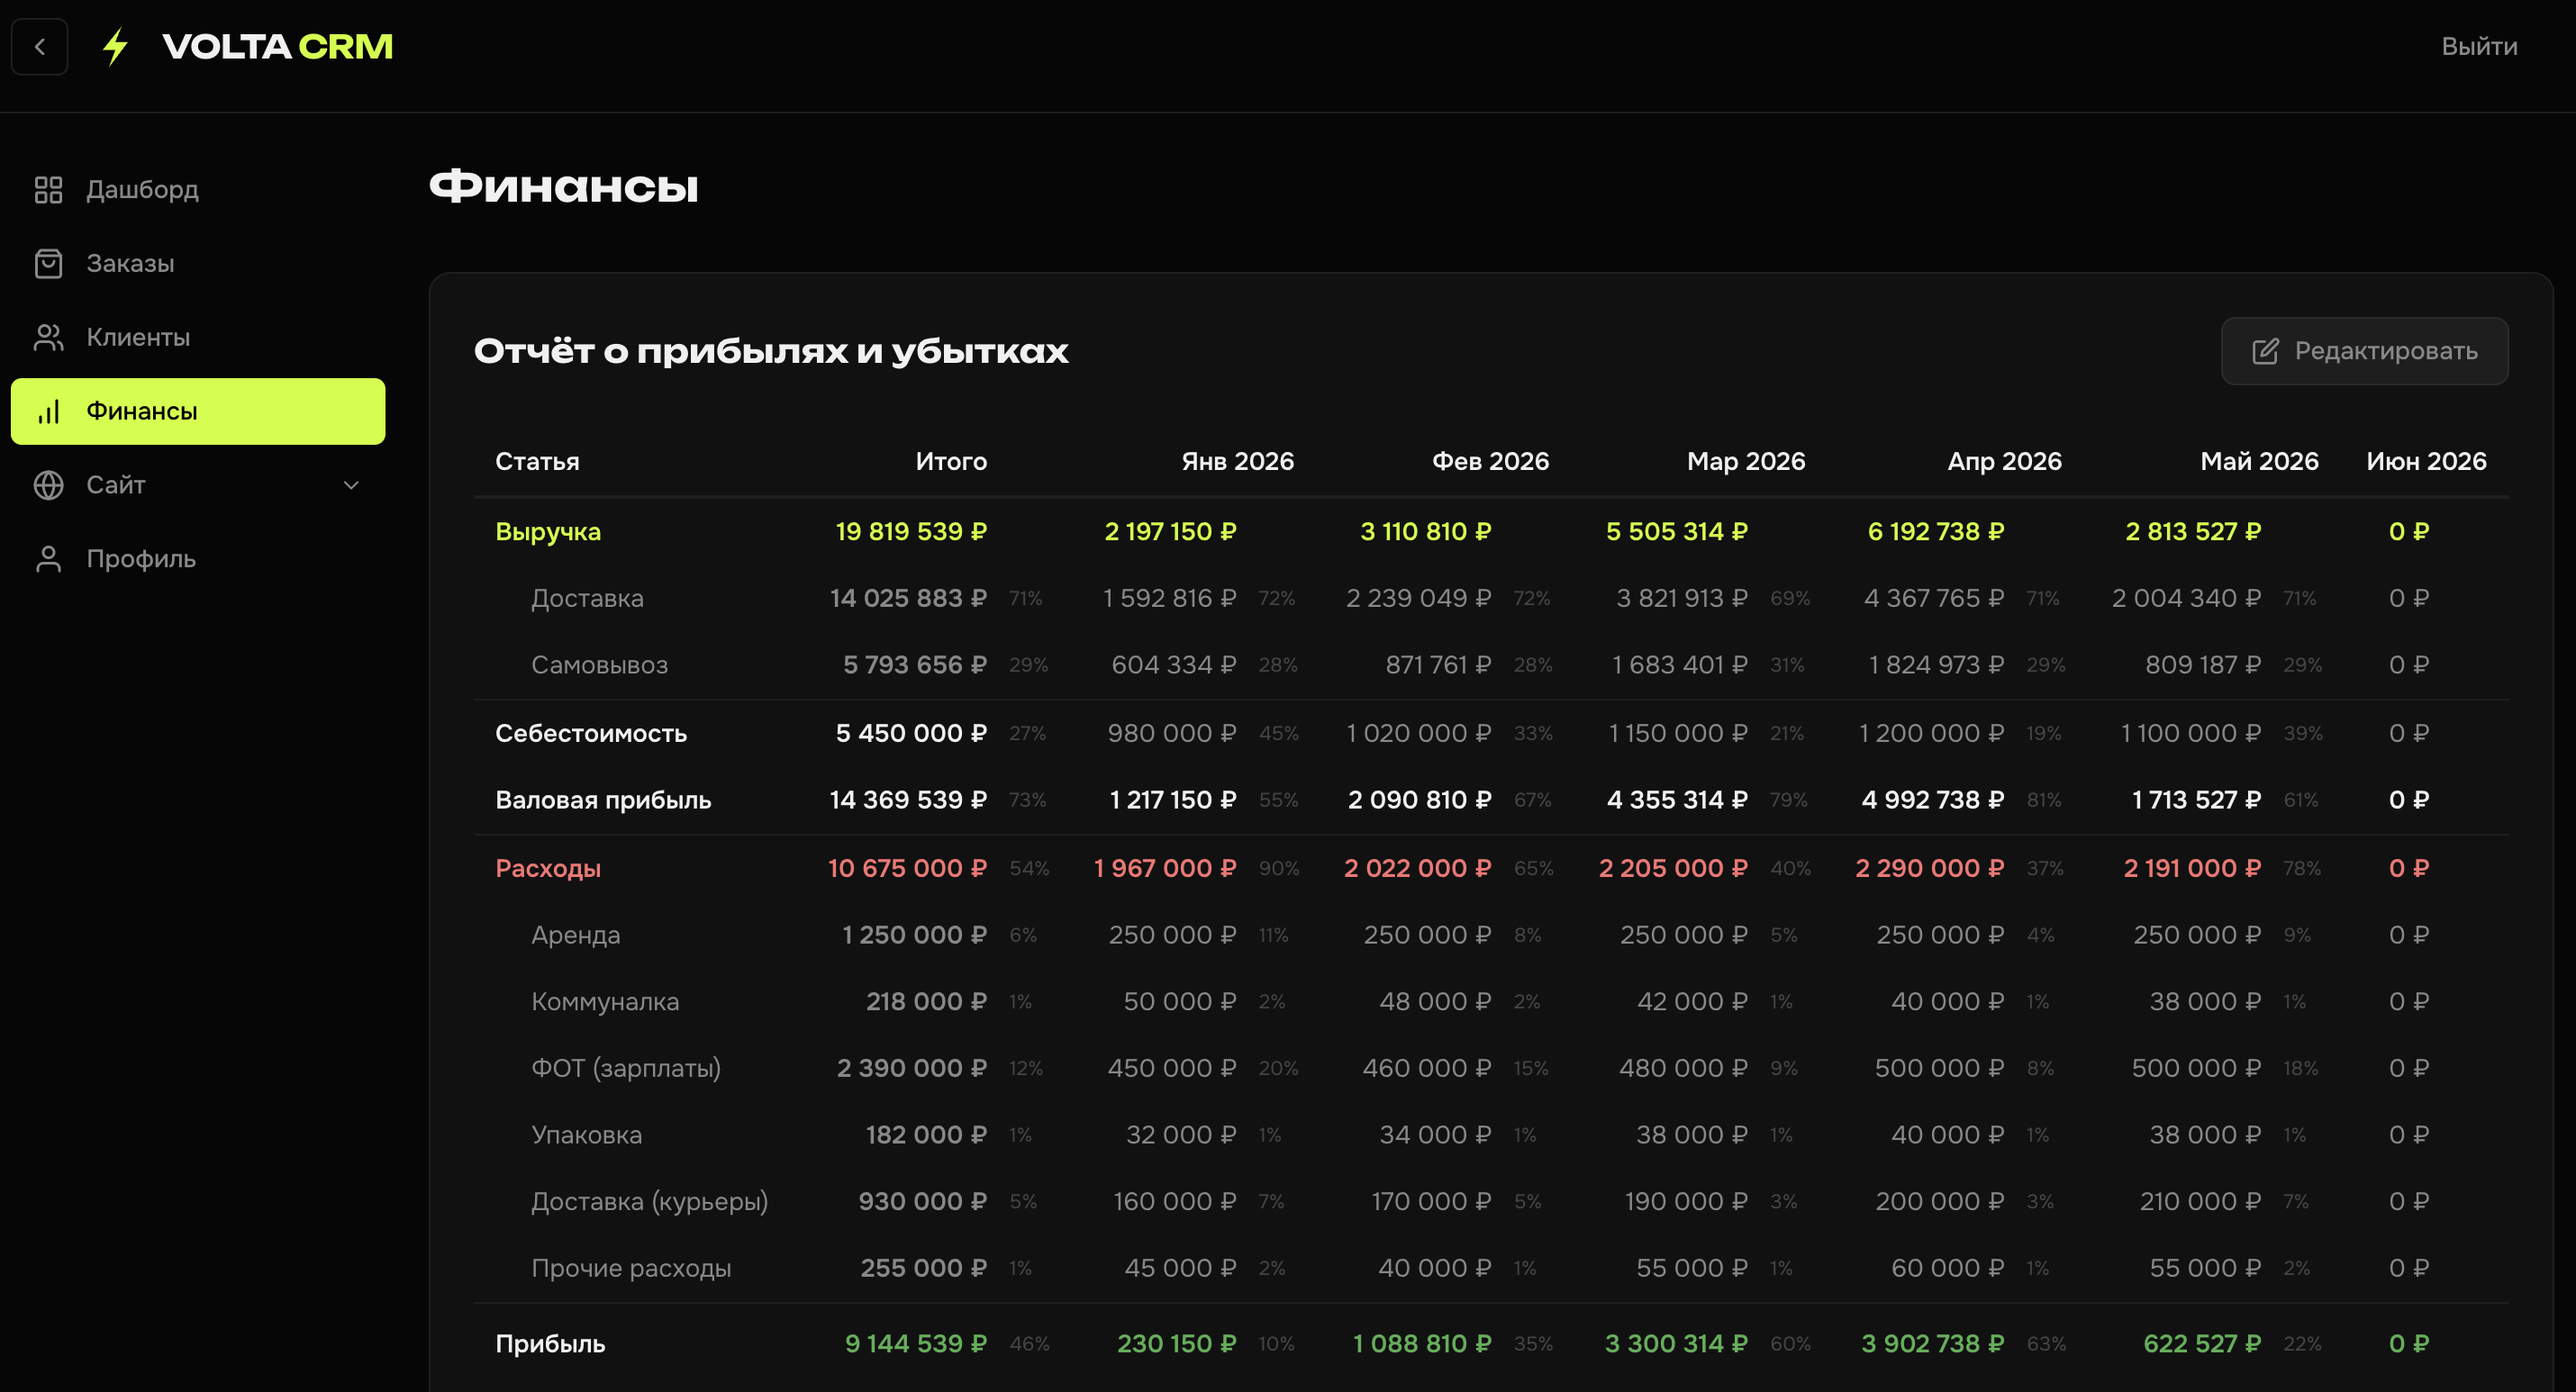Click total delivery value 14 025 883 ₽
The height and width of the screenshot is (1392, 2576).
[908, 598]
